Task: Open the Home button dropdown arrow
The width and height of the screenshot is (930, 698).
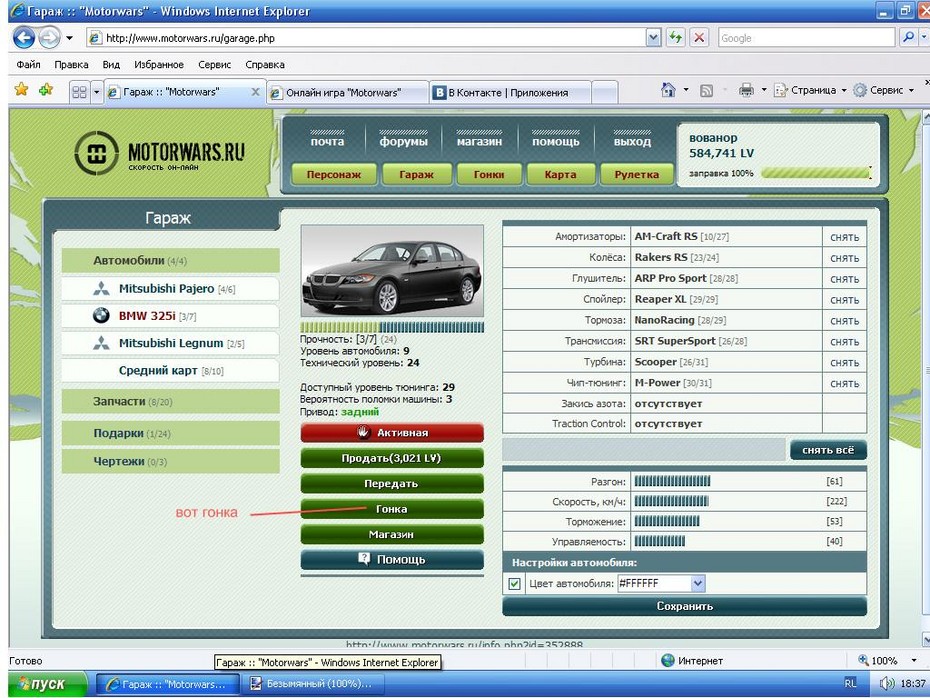Action: pos(686,90)
